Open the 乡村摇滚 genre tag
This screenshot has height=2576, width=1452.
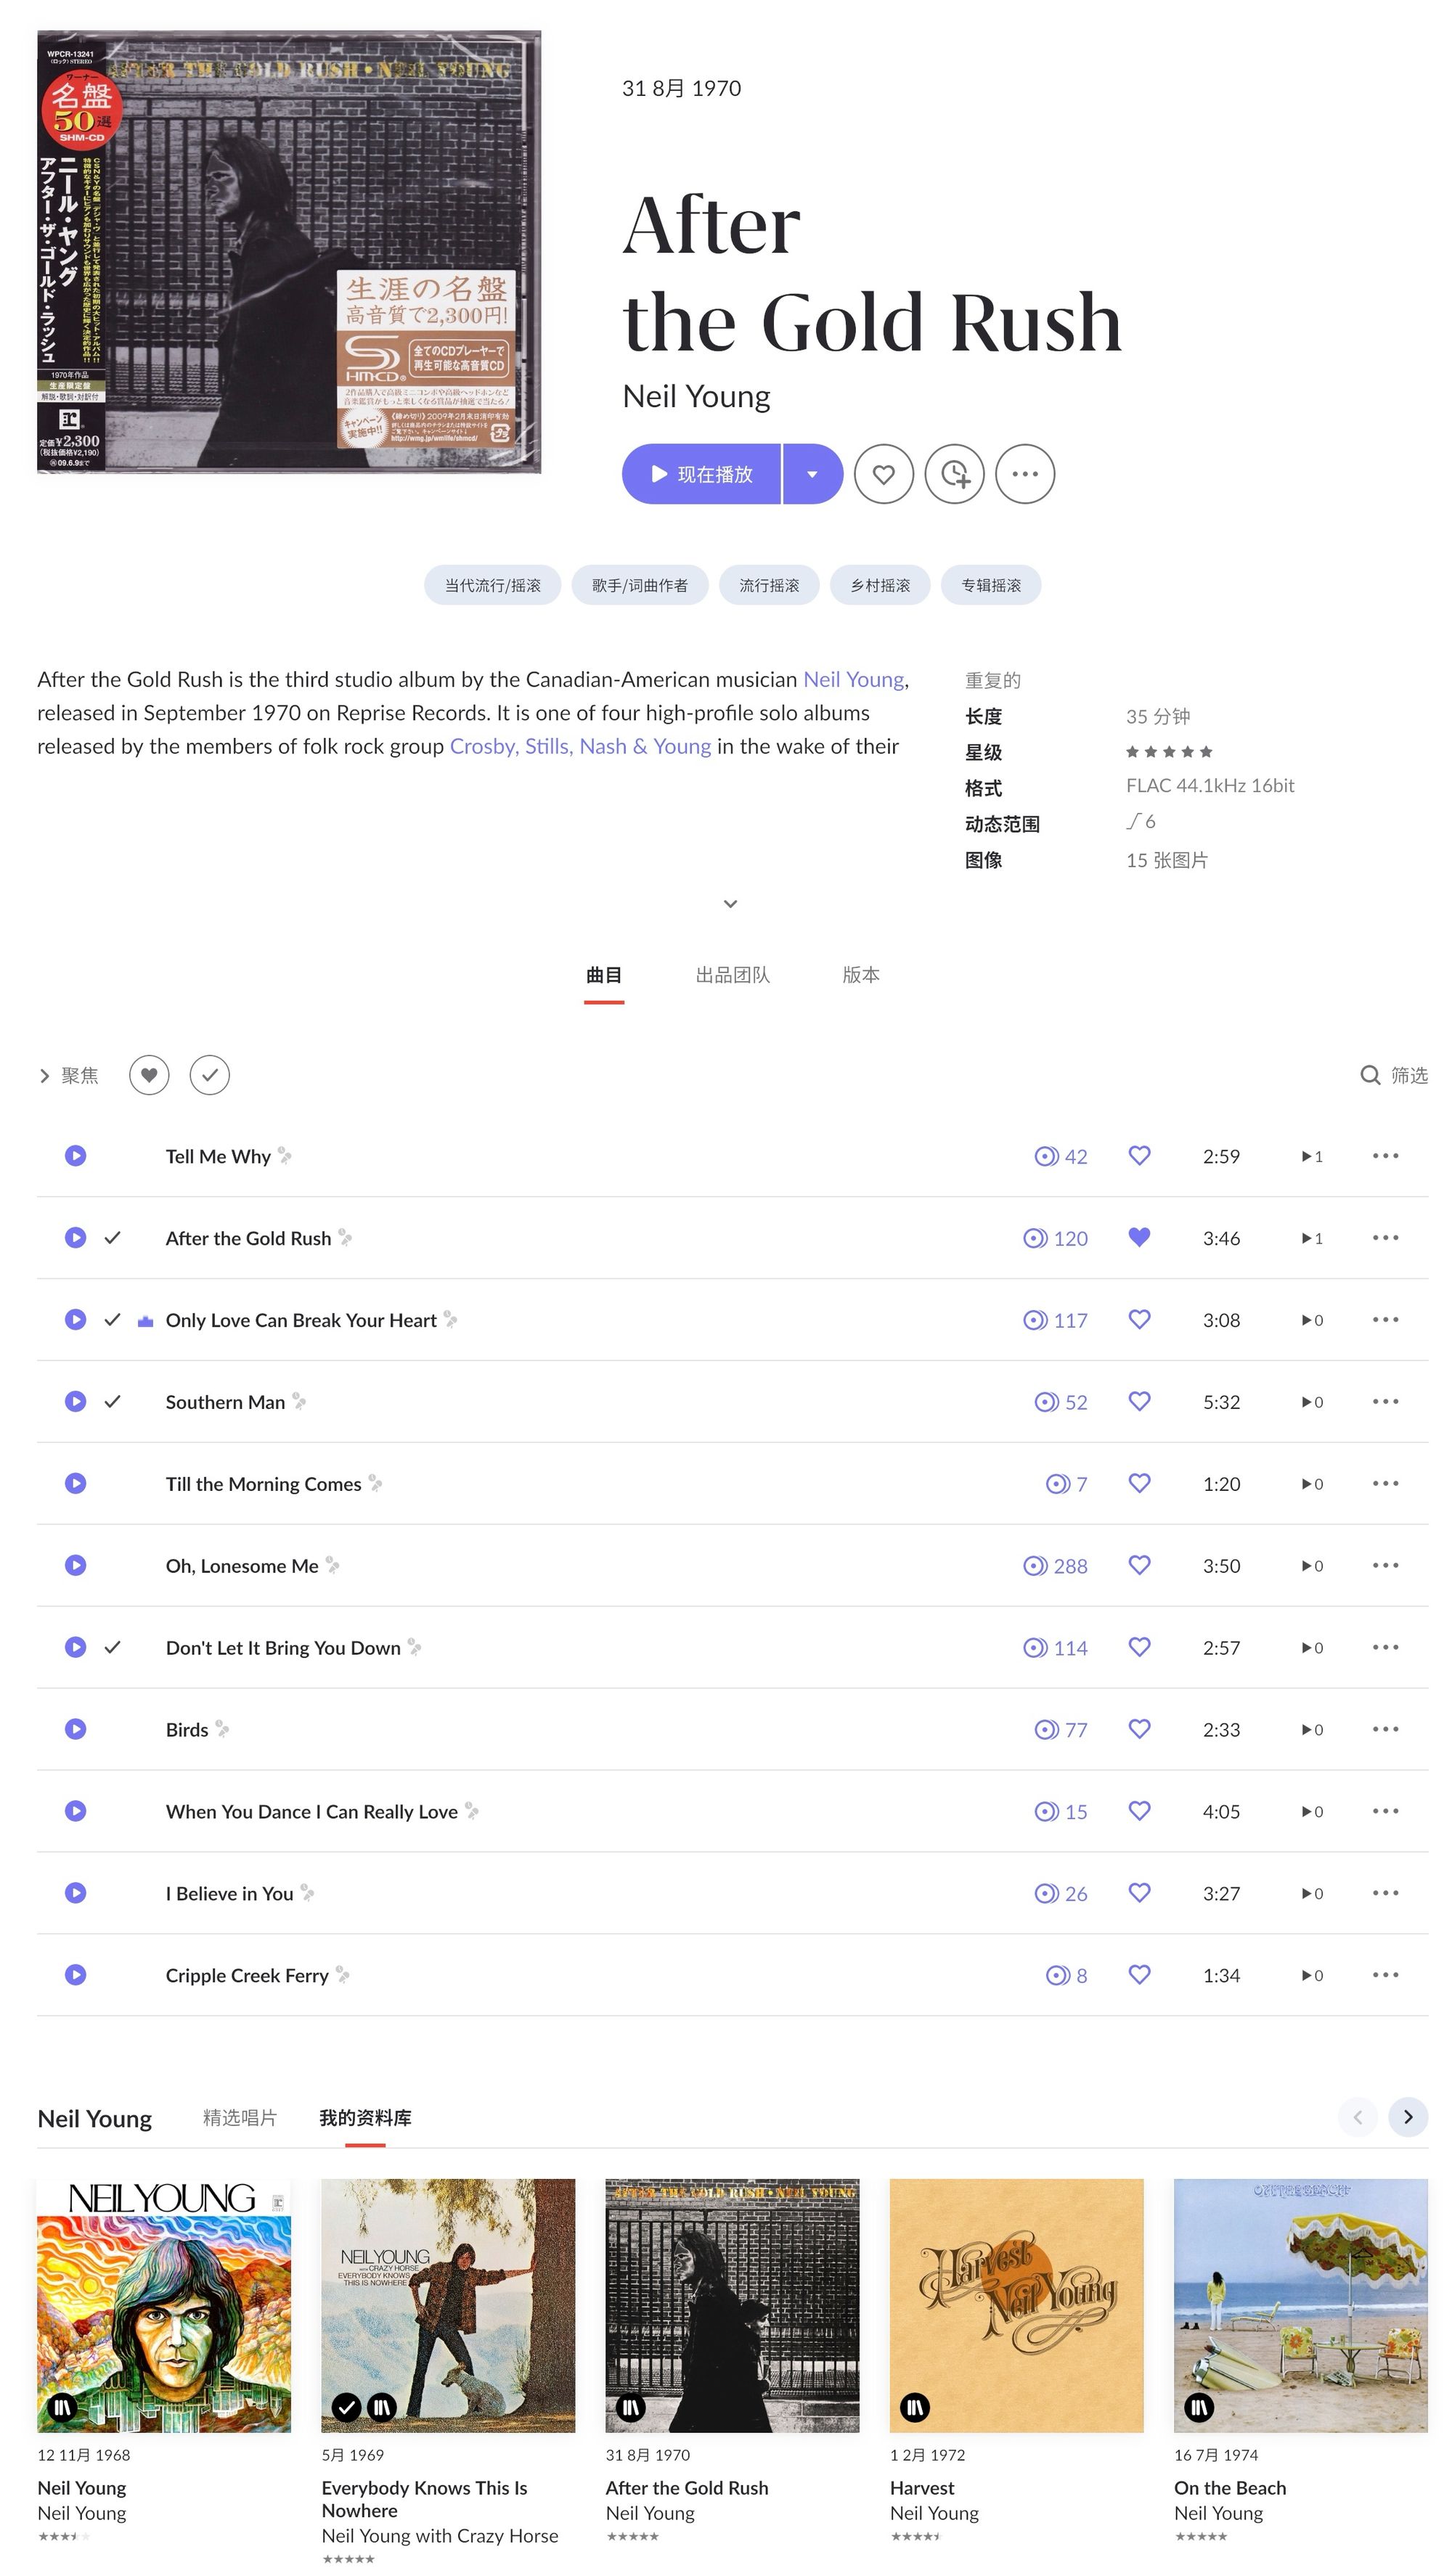[880, 585]
